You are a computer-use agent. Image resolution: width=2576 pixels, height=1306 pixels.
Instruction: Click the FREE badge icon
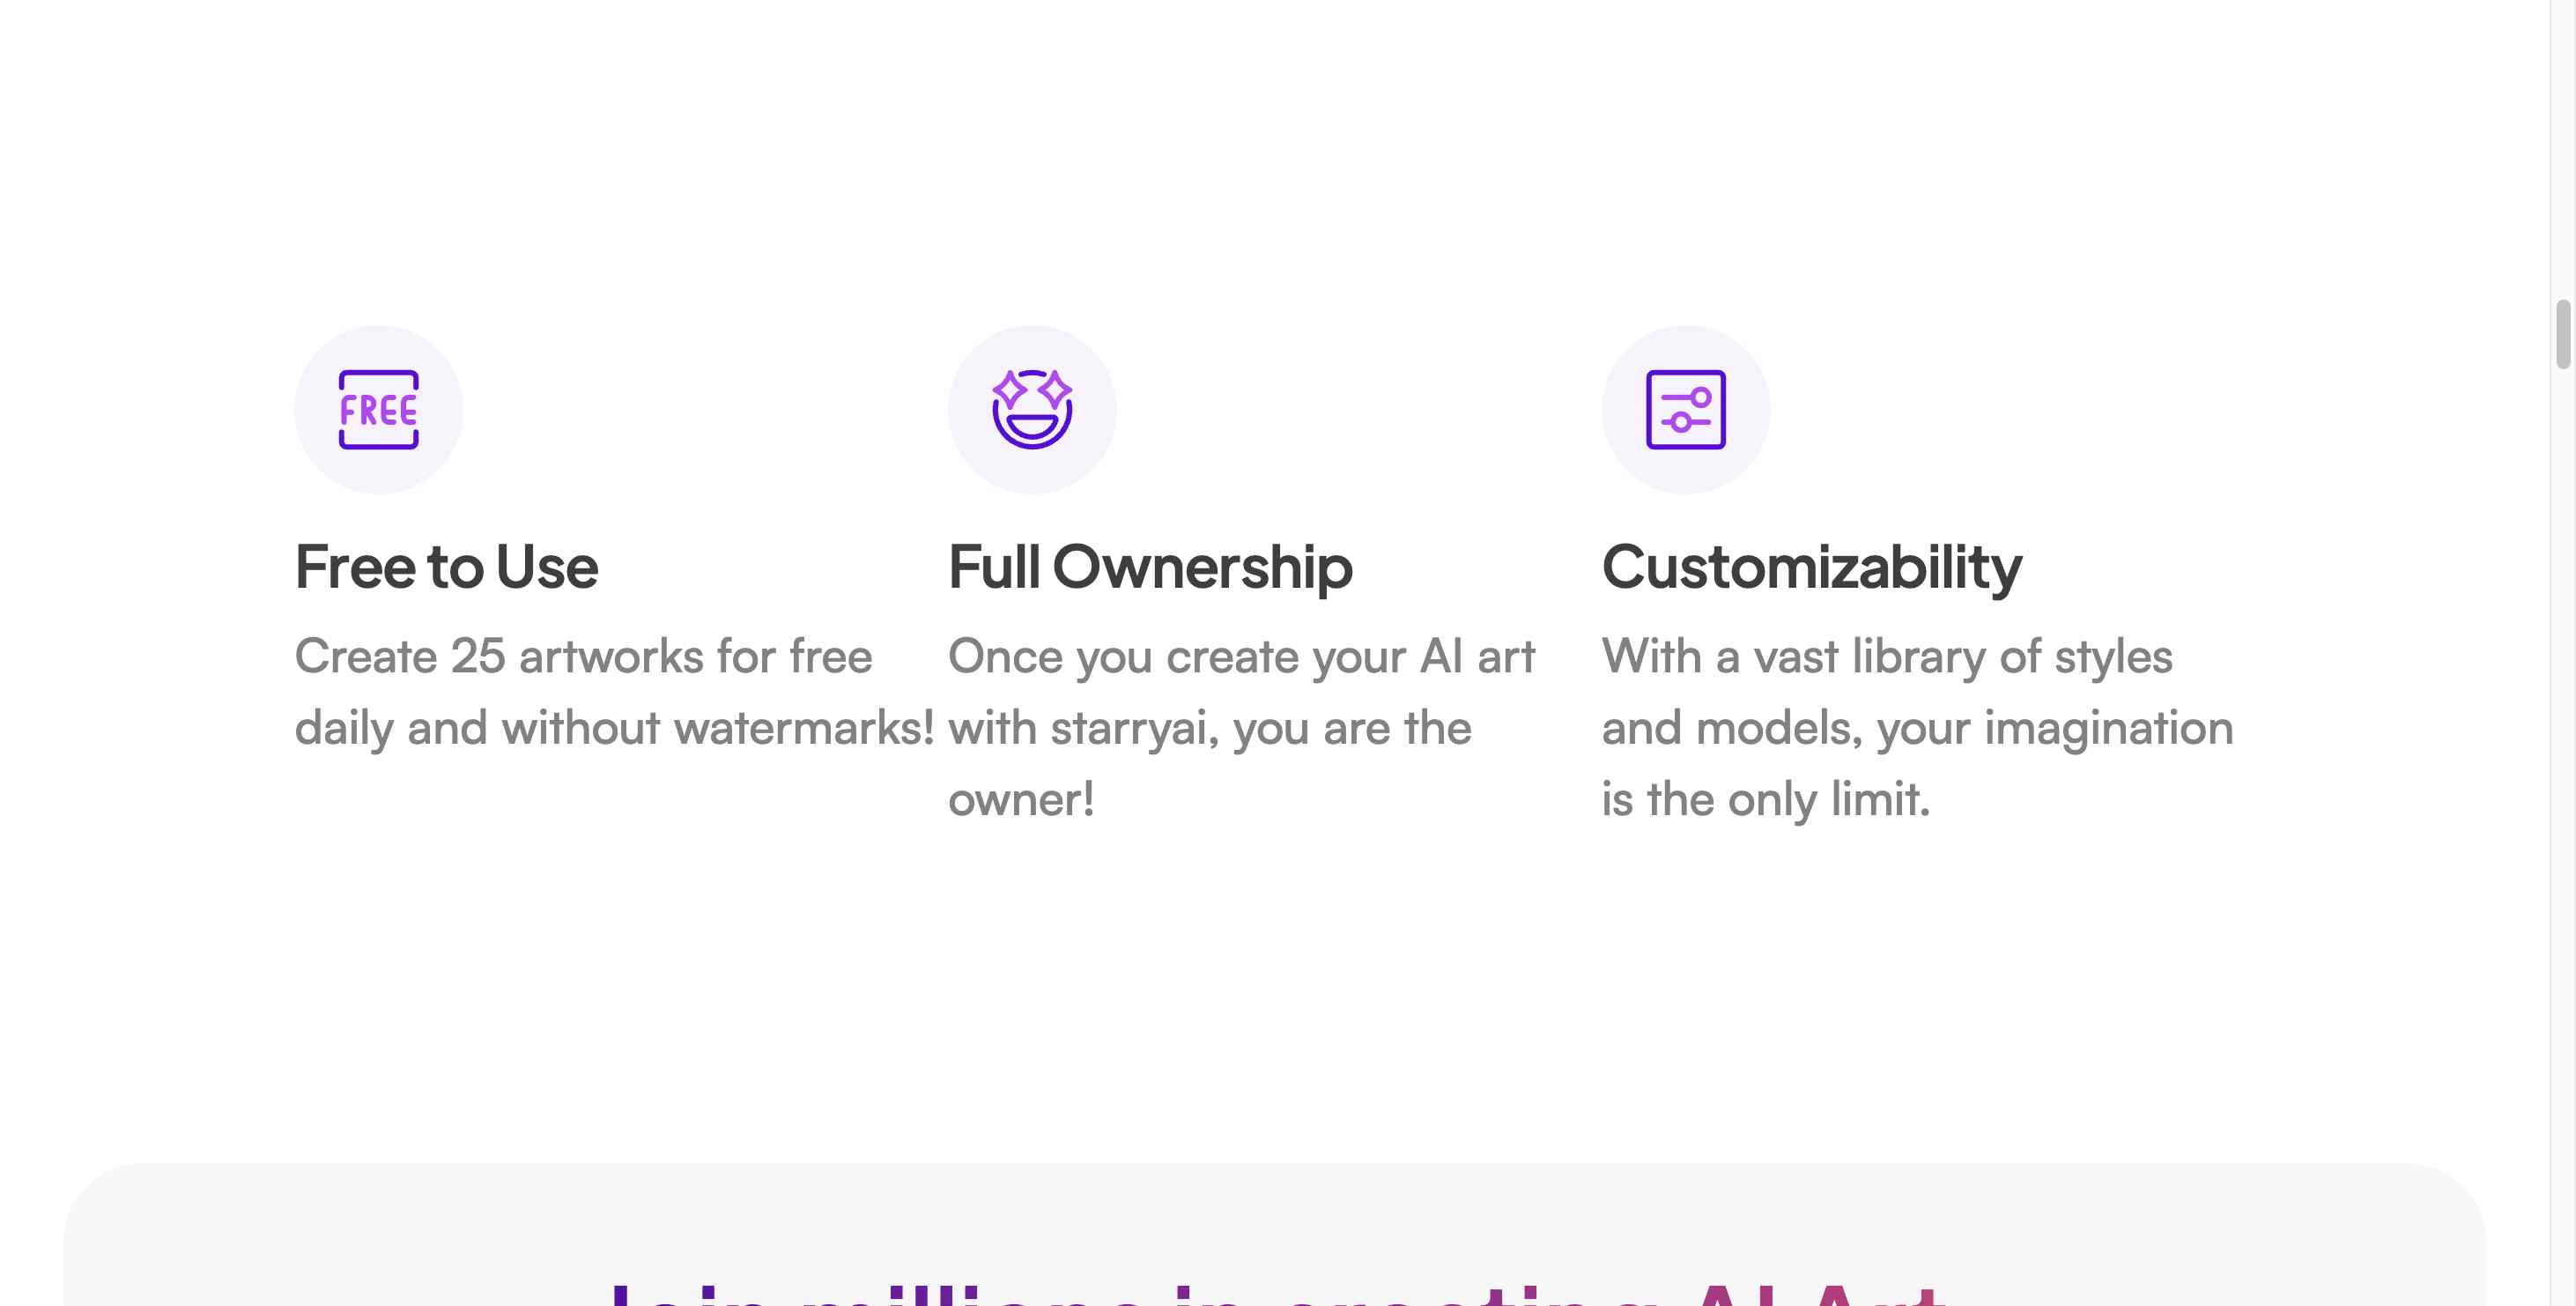378,409
